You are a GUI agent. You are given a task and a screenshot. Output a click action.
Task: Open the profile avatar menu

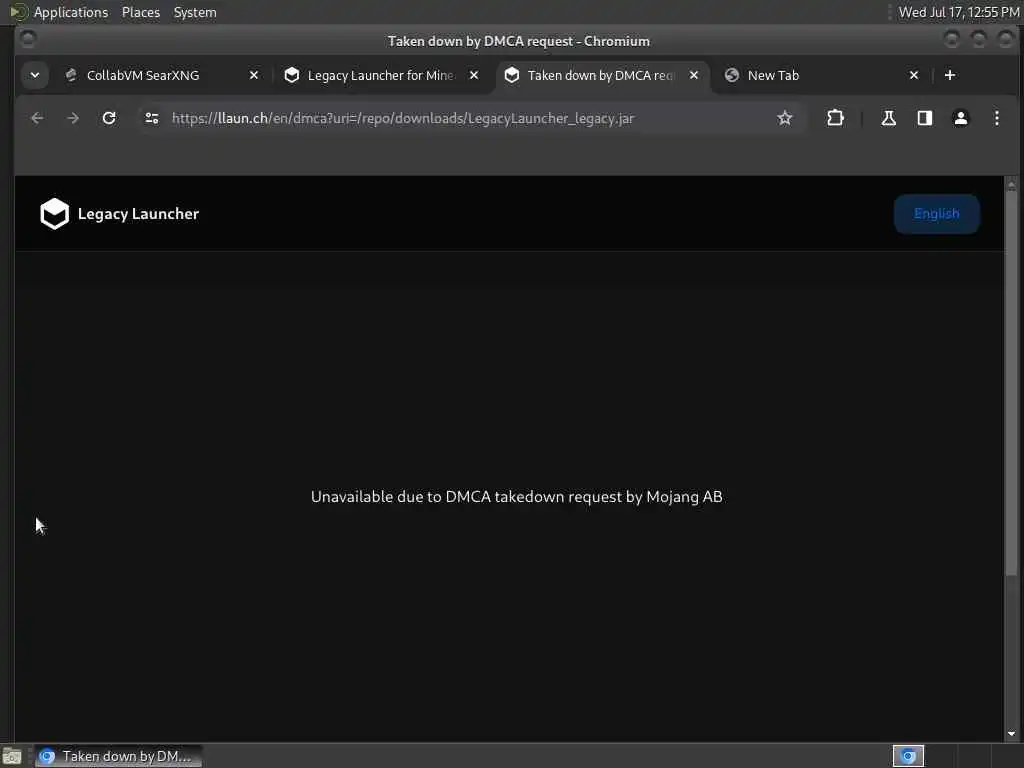(961, 118)
